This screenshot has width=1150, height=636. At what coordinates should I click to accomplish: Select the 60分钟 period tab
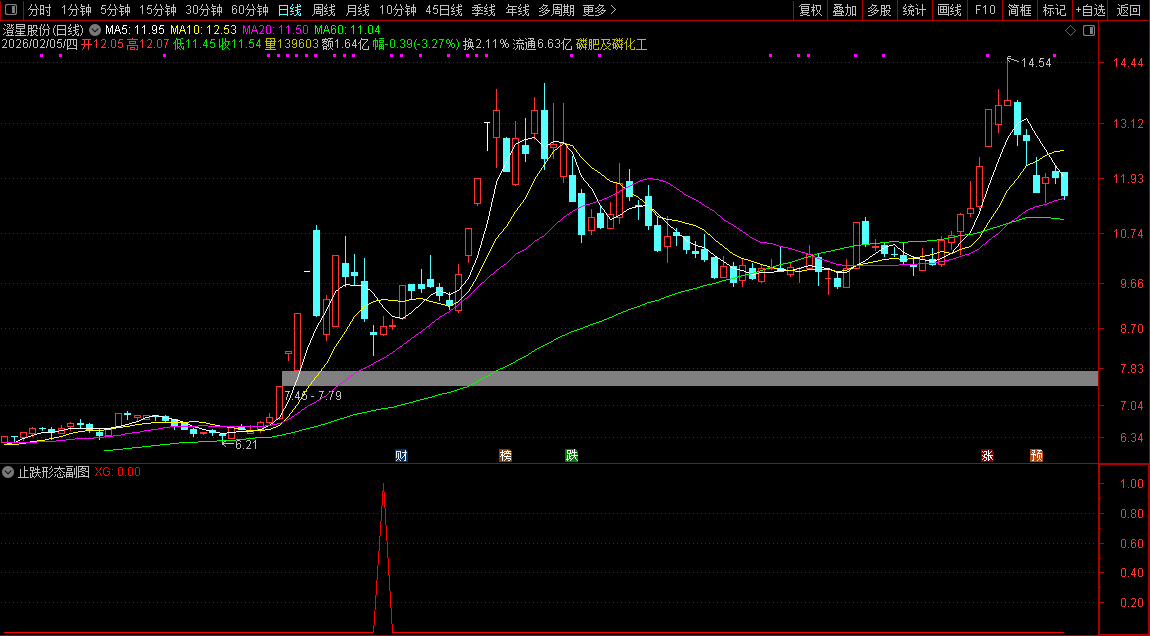coord(249,10)
